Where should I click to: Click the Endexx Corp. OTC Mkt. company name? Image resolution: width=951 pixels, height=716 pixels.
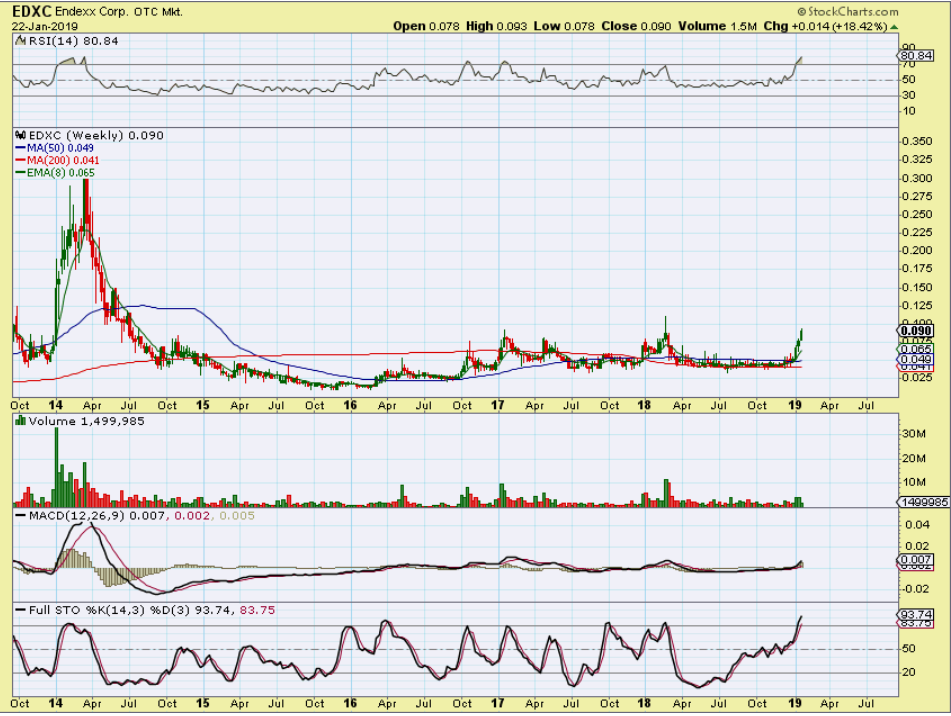[119, 12]
